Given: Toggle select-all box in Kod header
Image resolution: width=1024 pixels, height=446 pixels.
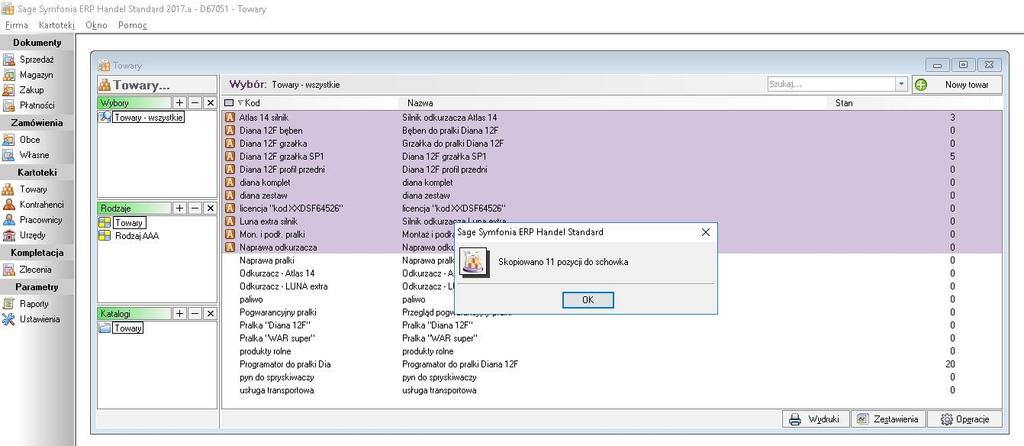Looking at the screenshot, I should point(229,103).
